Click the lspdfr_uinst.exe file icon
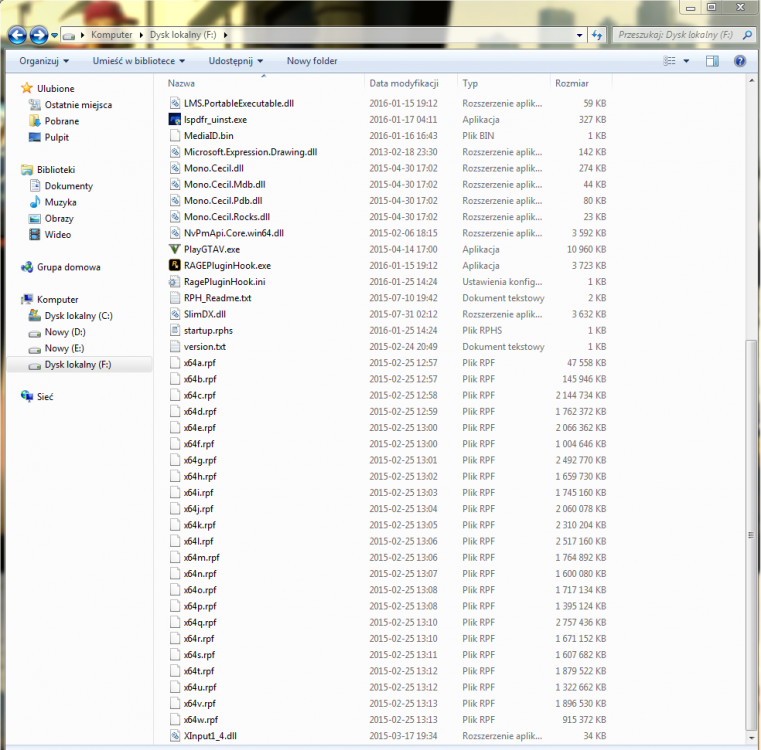761x750 pixels. [x=175, y=119]
